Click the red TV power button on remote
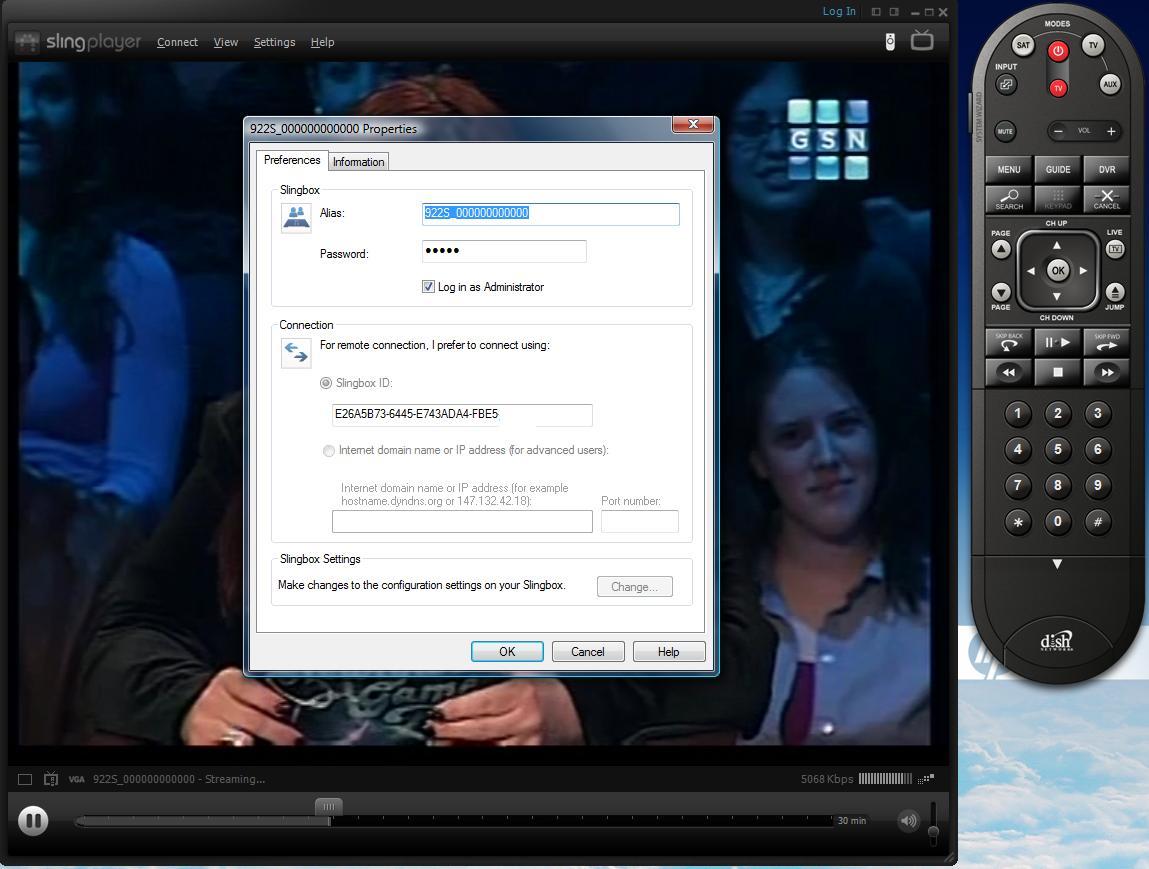The image size is (1149, 869). click(x=1057, y=88)
